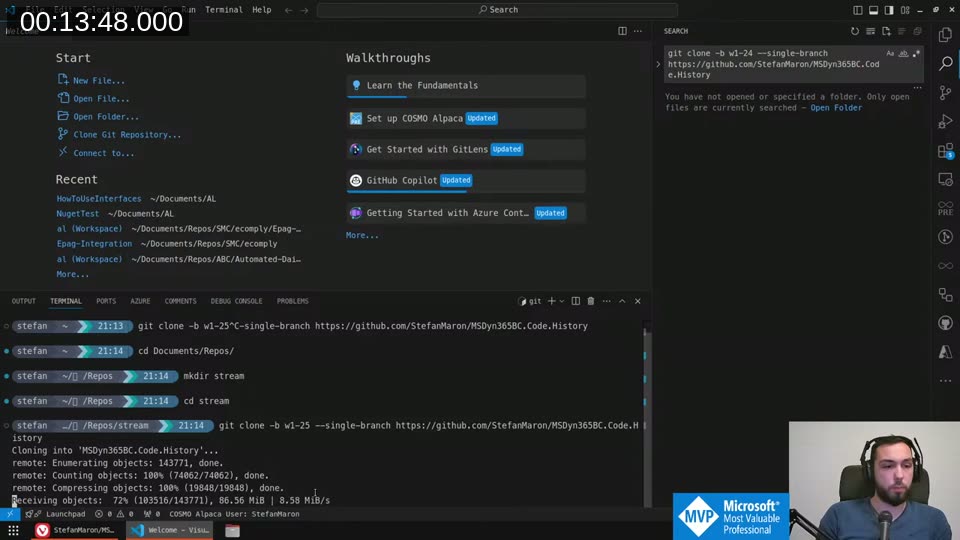
Task: Open Get Started with GitLens walkthrough
Action: 465,149
